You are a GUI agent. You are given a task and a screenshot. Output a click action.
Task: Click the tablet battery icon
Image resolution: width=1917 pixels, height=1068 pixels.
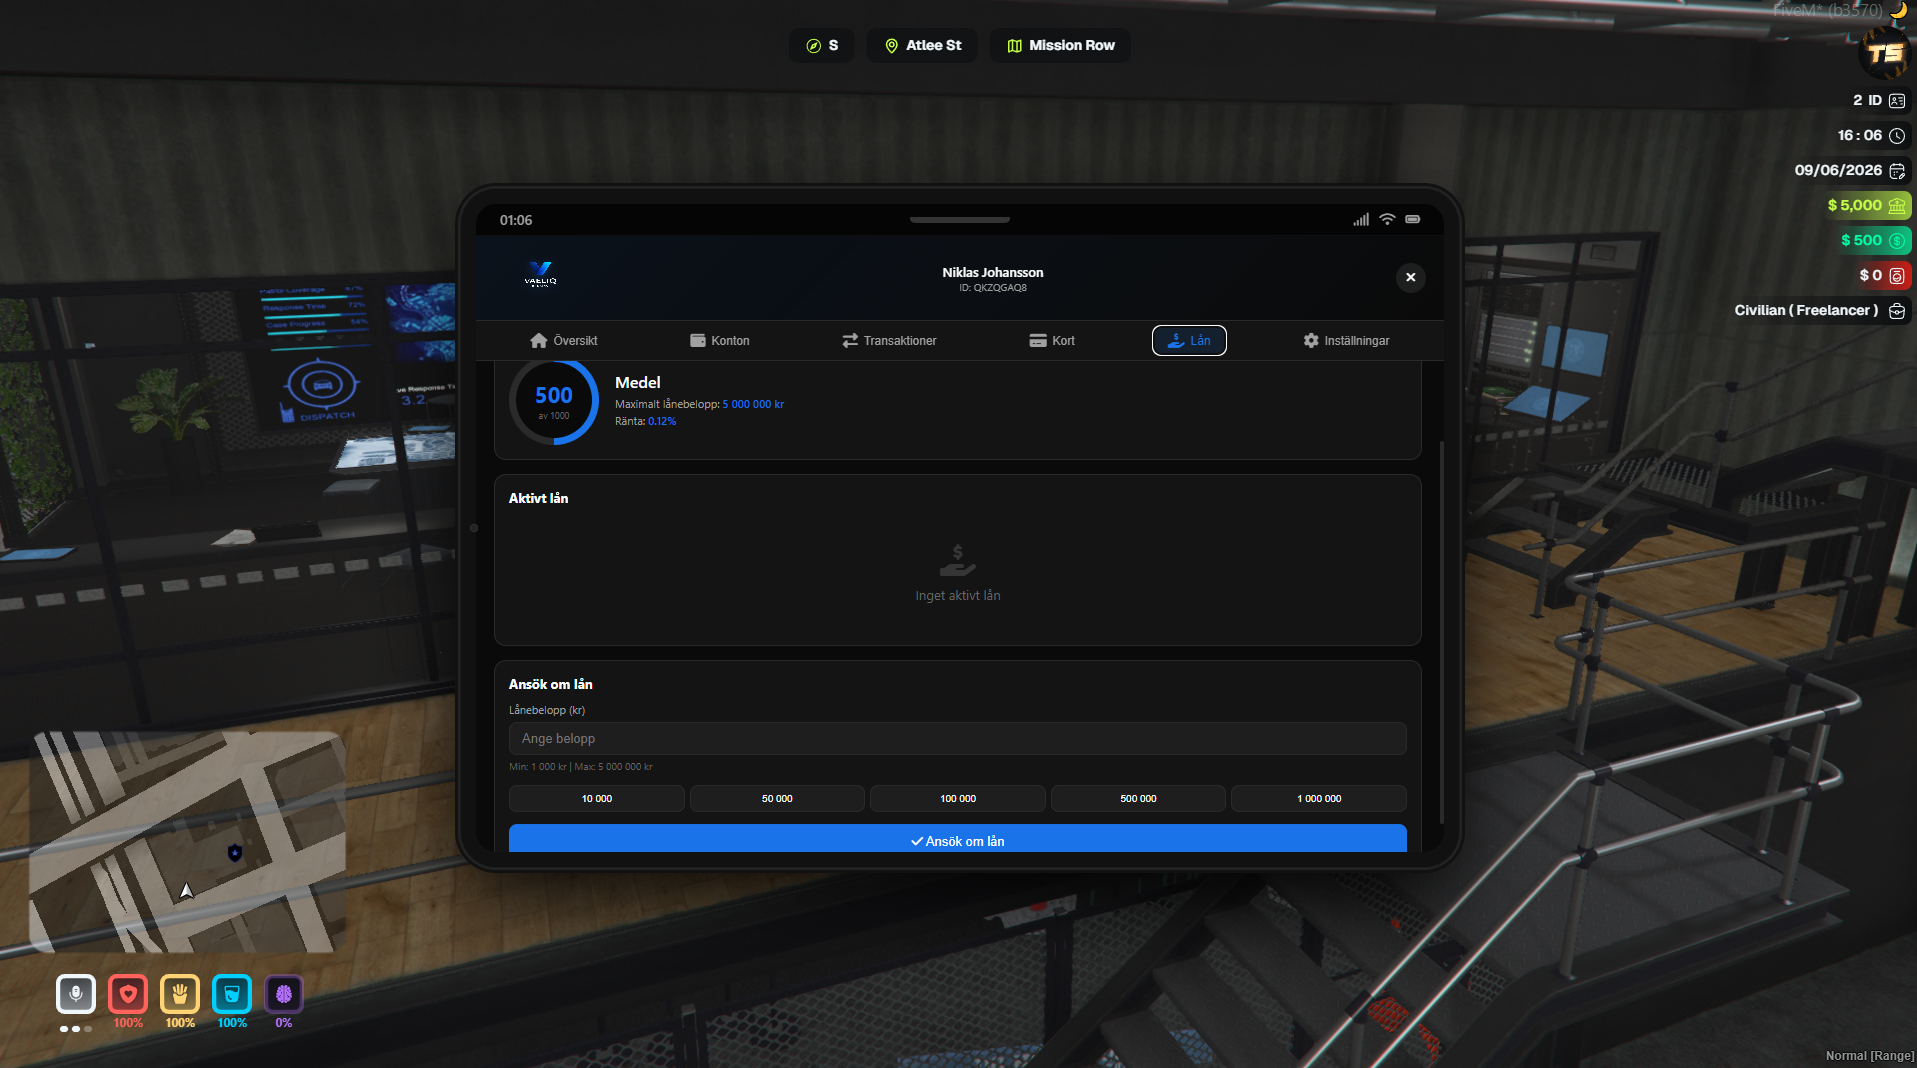(x=1413, y=220)
